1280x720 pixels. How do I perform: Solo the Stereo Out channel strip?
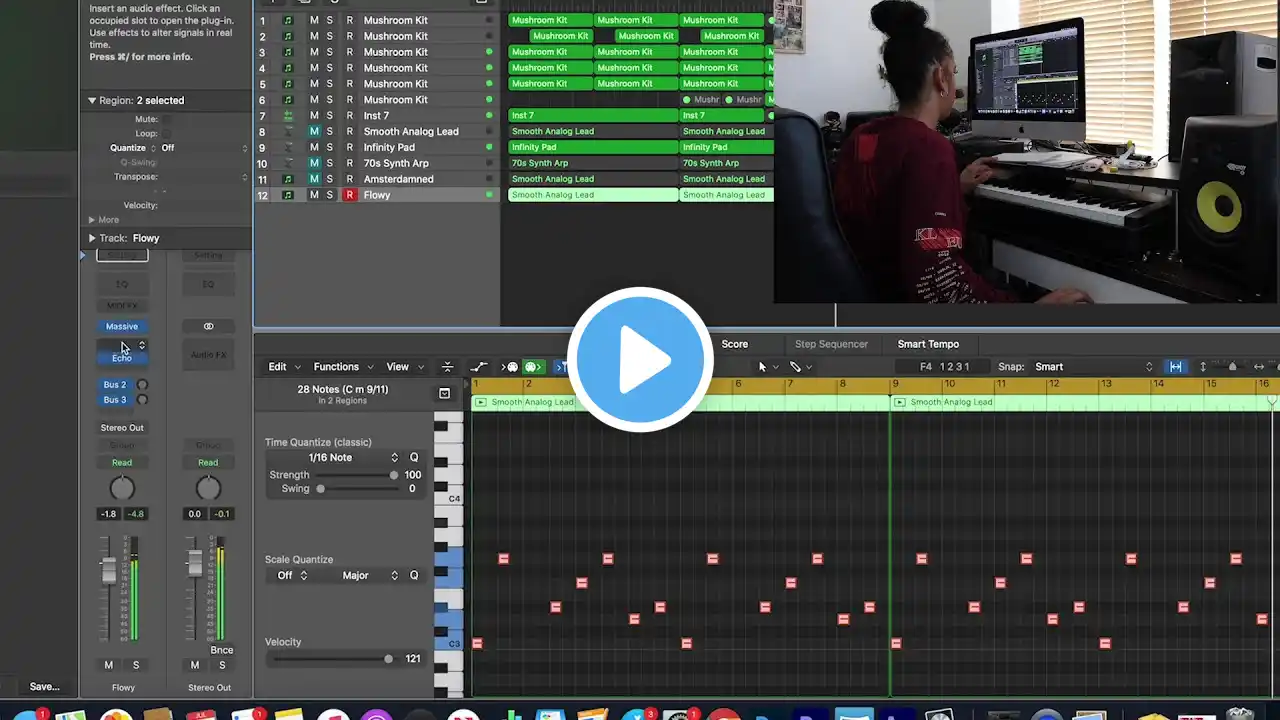point(222,665)
